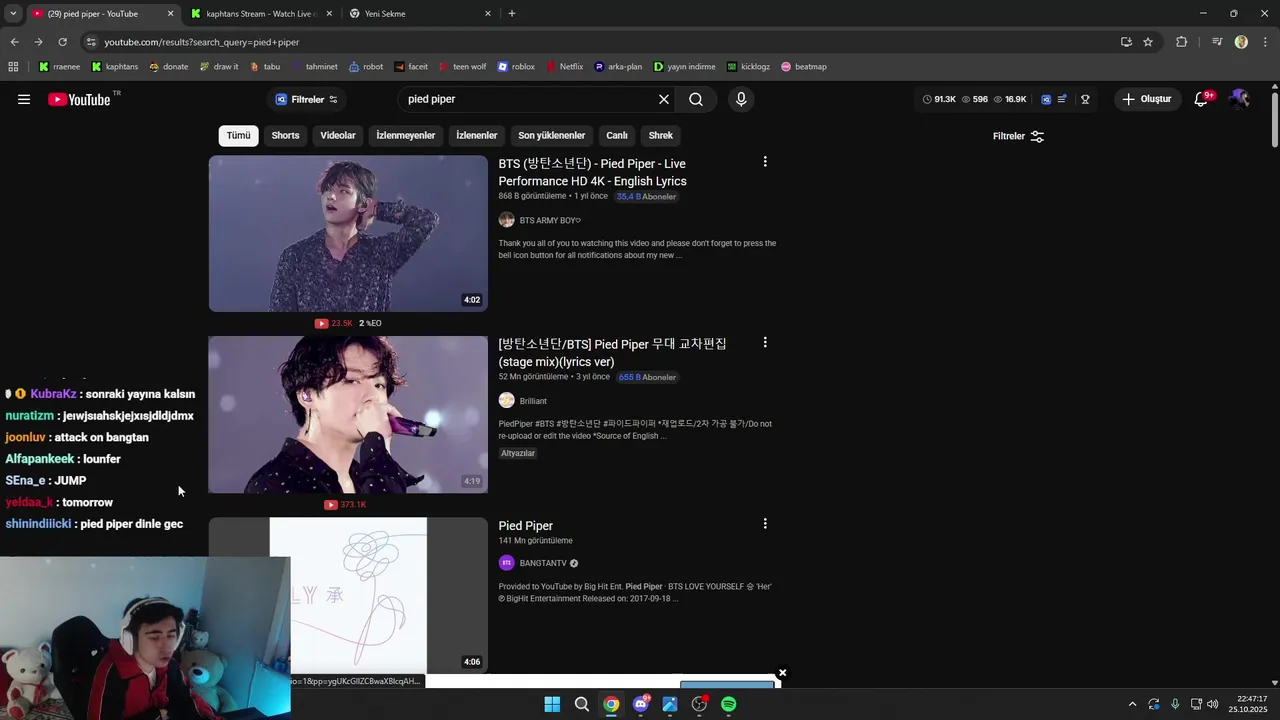Open notifications bell showing 9+

pyautogui.click(x=1203, y=99)
